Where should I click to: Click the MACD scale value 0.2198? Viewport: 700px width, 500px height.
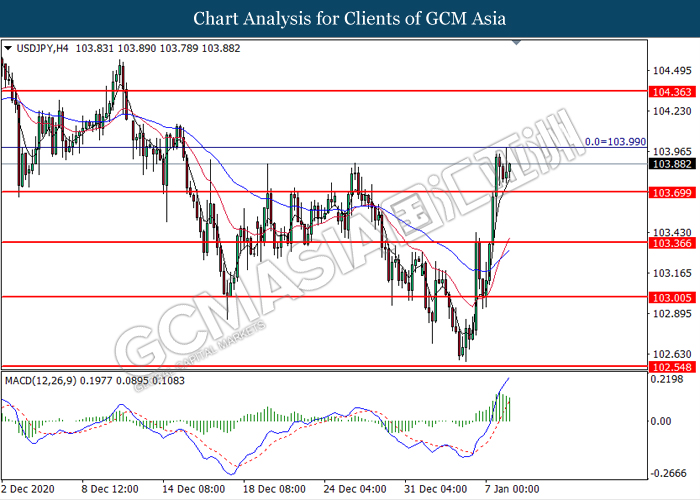tap(668, 379)
